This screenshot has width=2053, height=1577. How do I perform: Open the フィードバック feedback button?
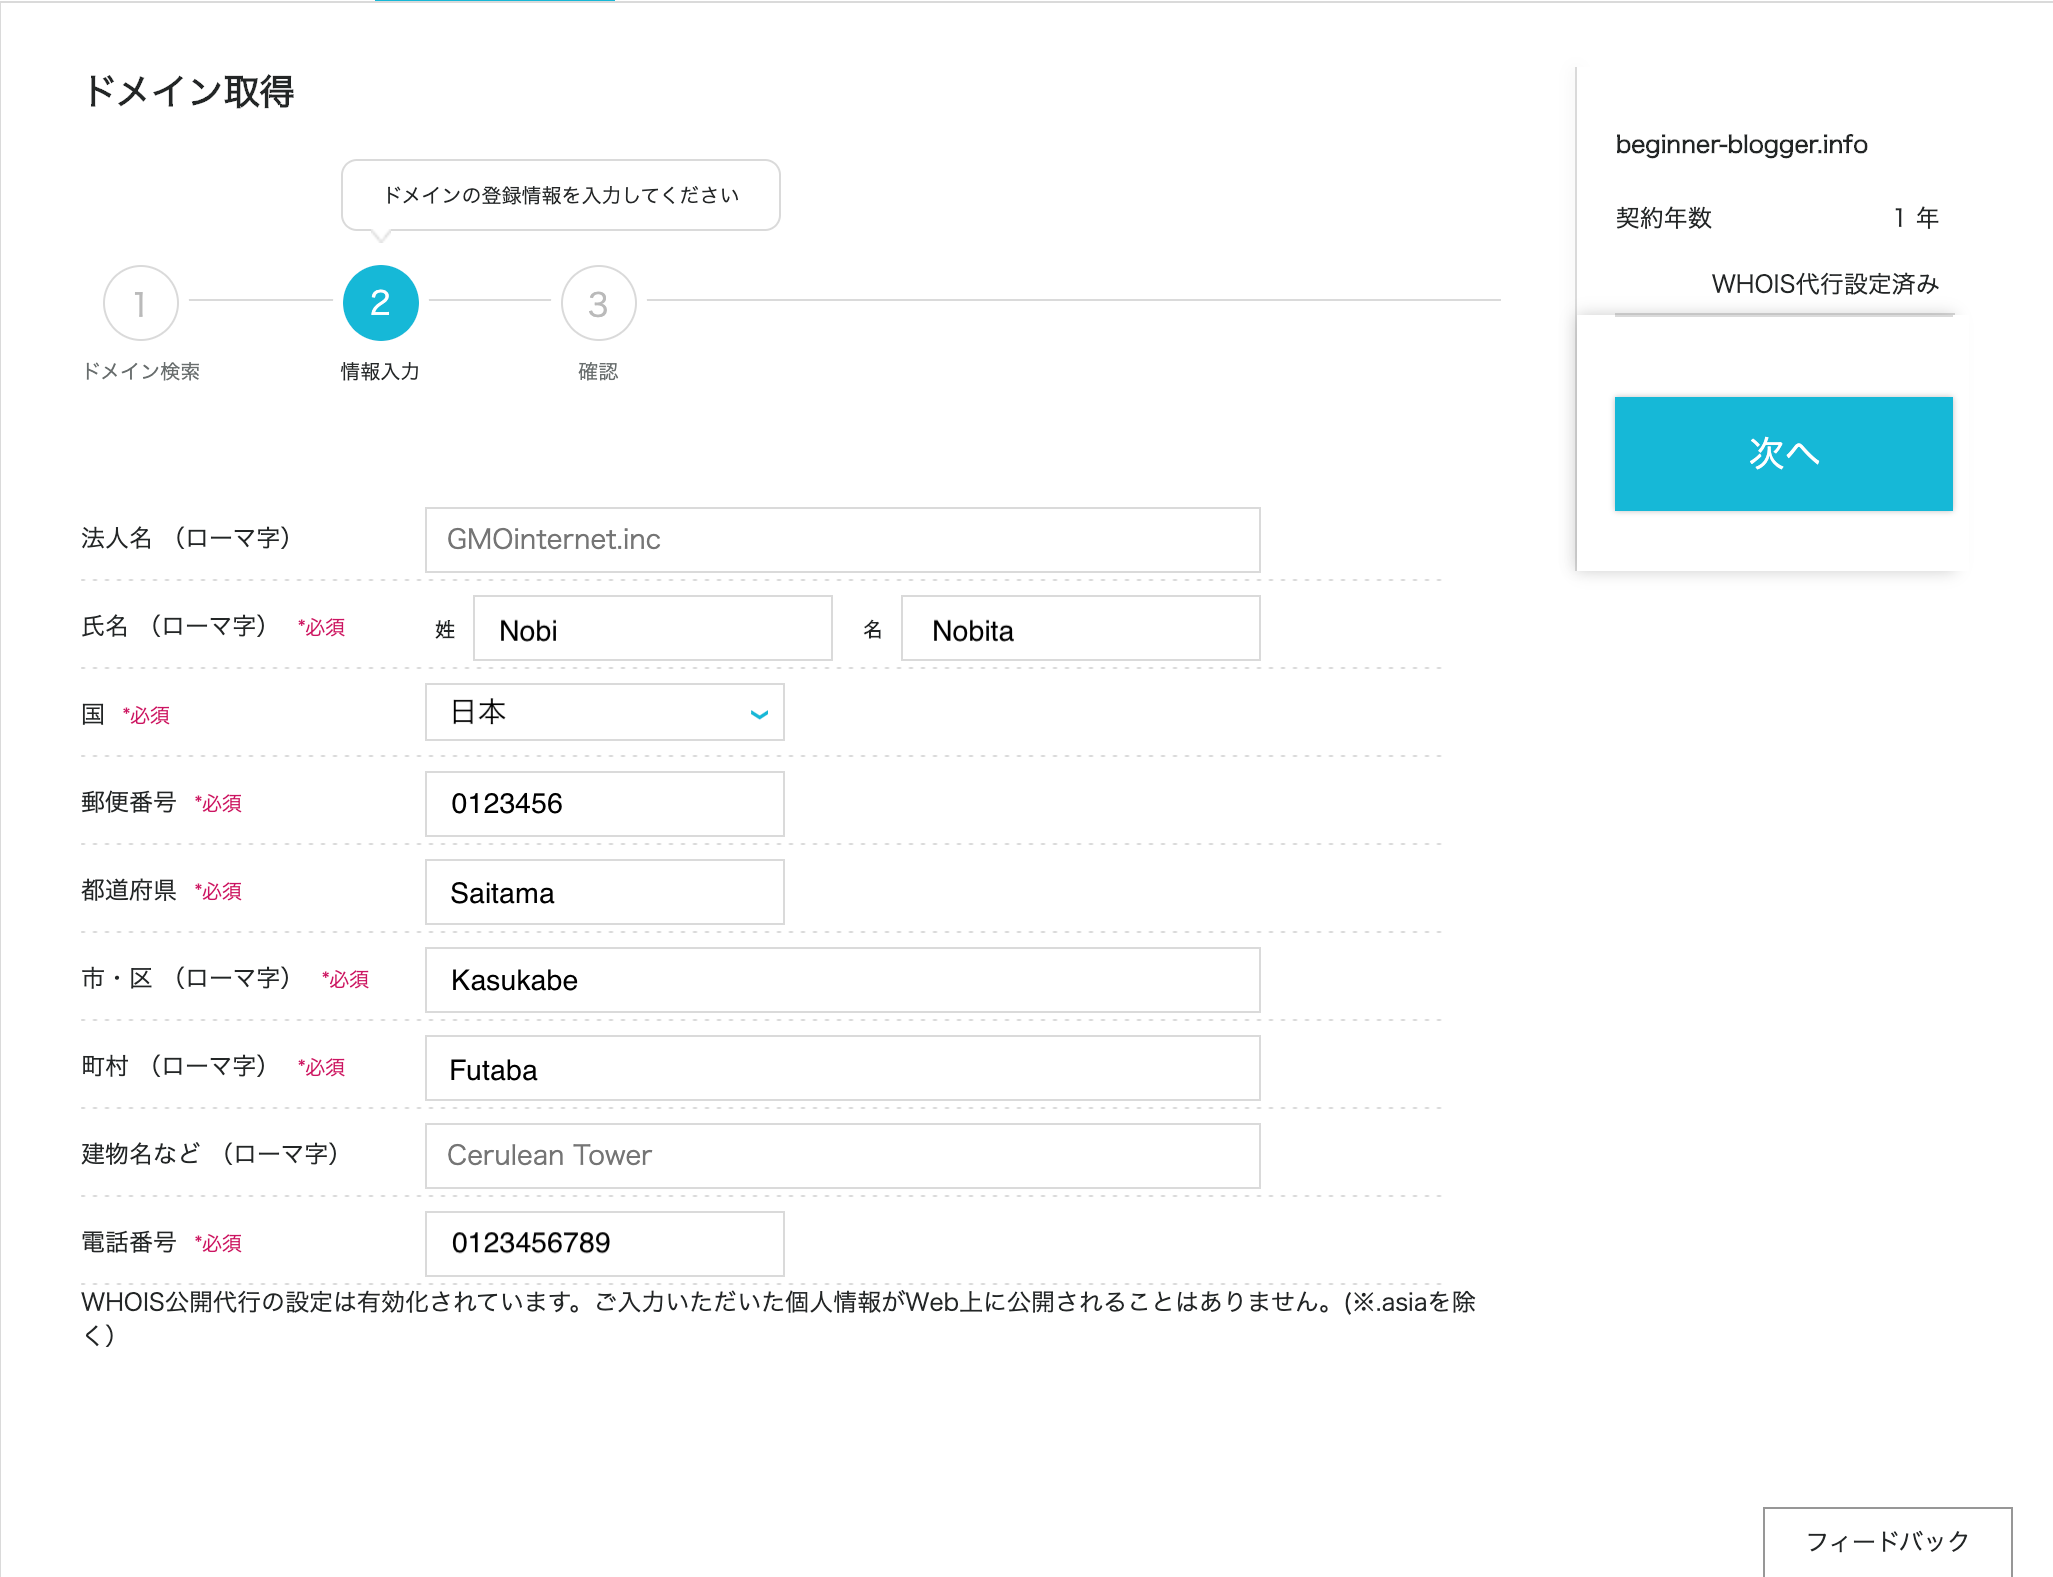[1886, 1541]
